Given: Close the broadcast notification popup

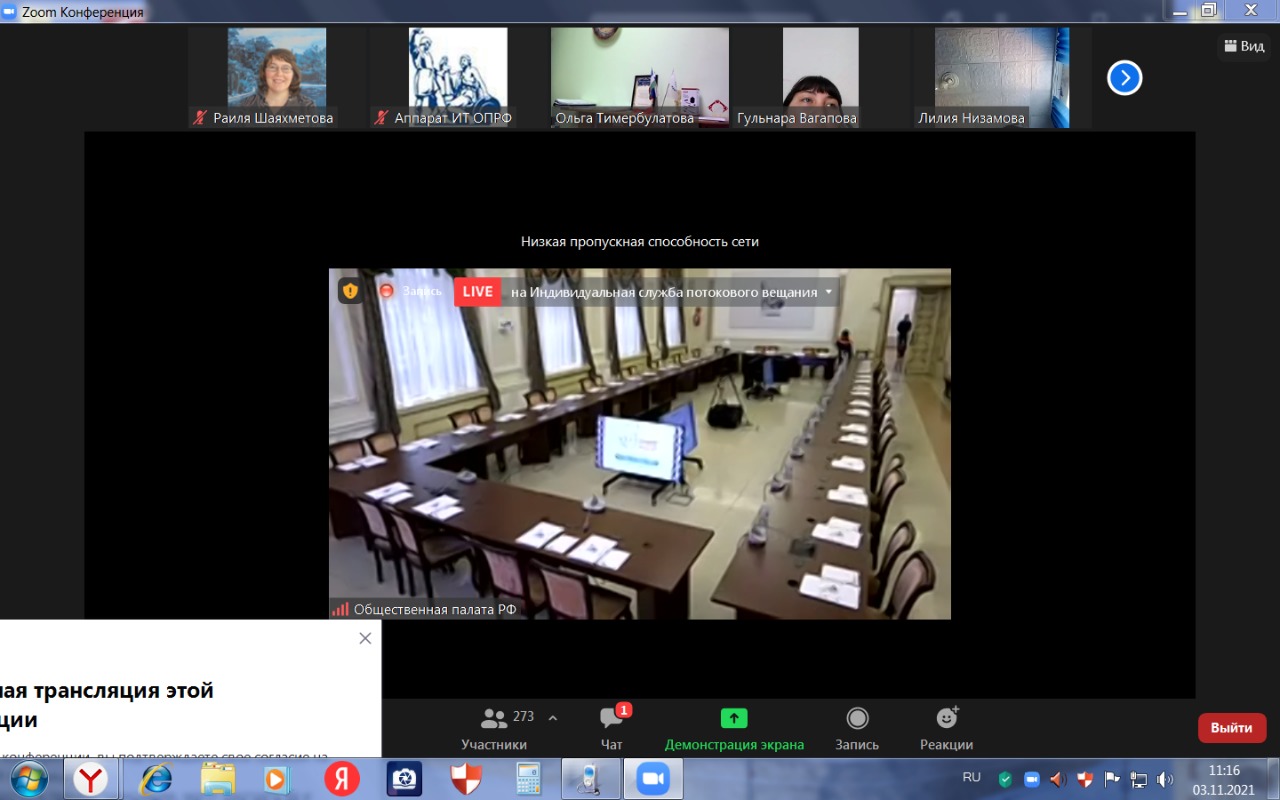Looking at the screenshot, I should [365, 638].
